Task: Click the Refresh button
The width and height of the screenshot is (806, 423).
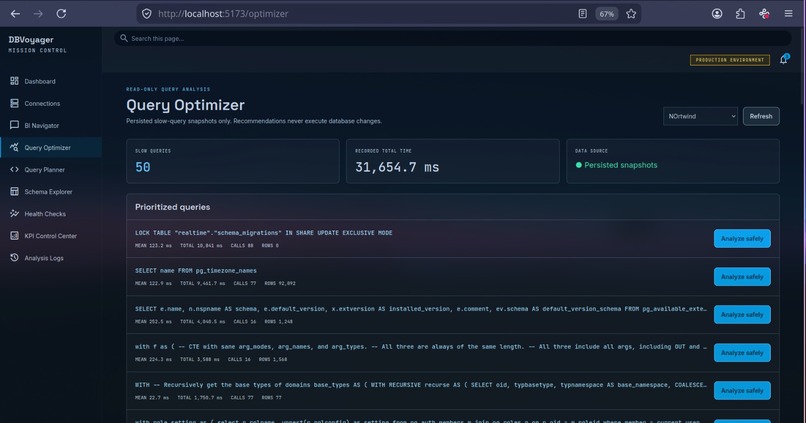Action: coord(761,116)
